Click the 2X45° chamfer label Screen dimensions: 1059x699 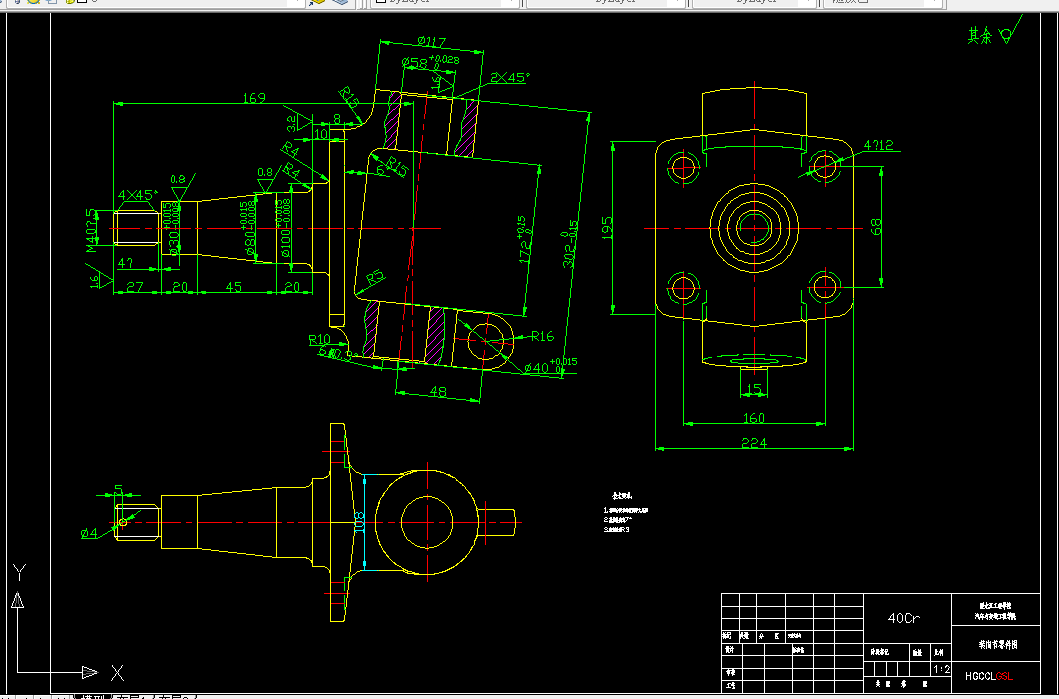(509, 78)
